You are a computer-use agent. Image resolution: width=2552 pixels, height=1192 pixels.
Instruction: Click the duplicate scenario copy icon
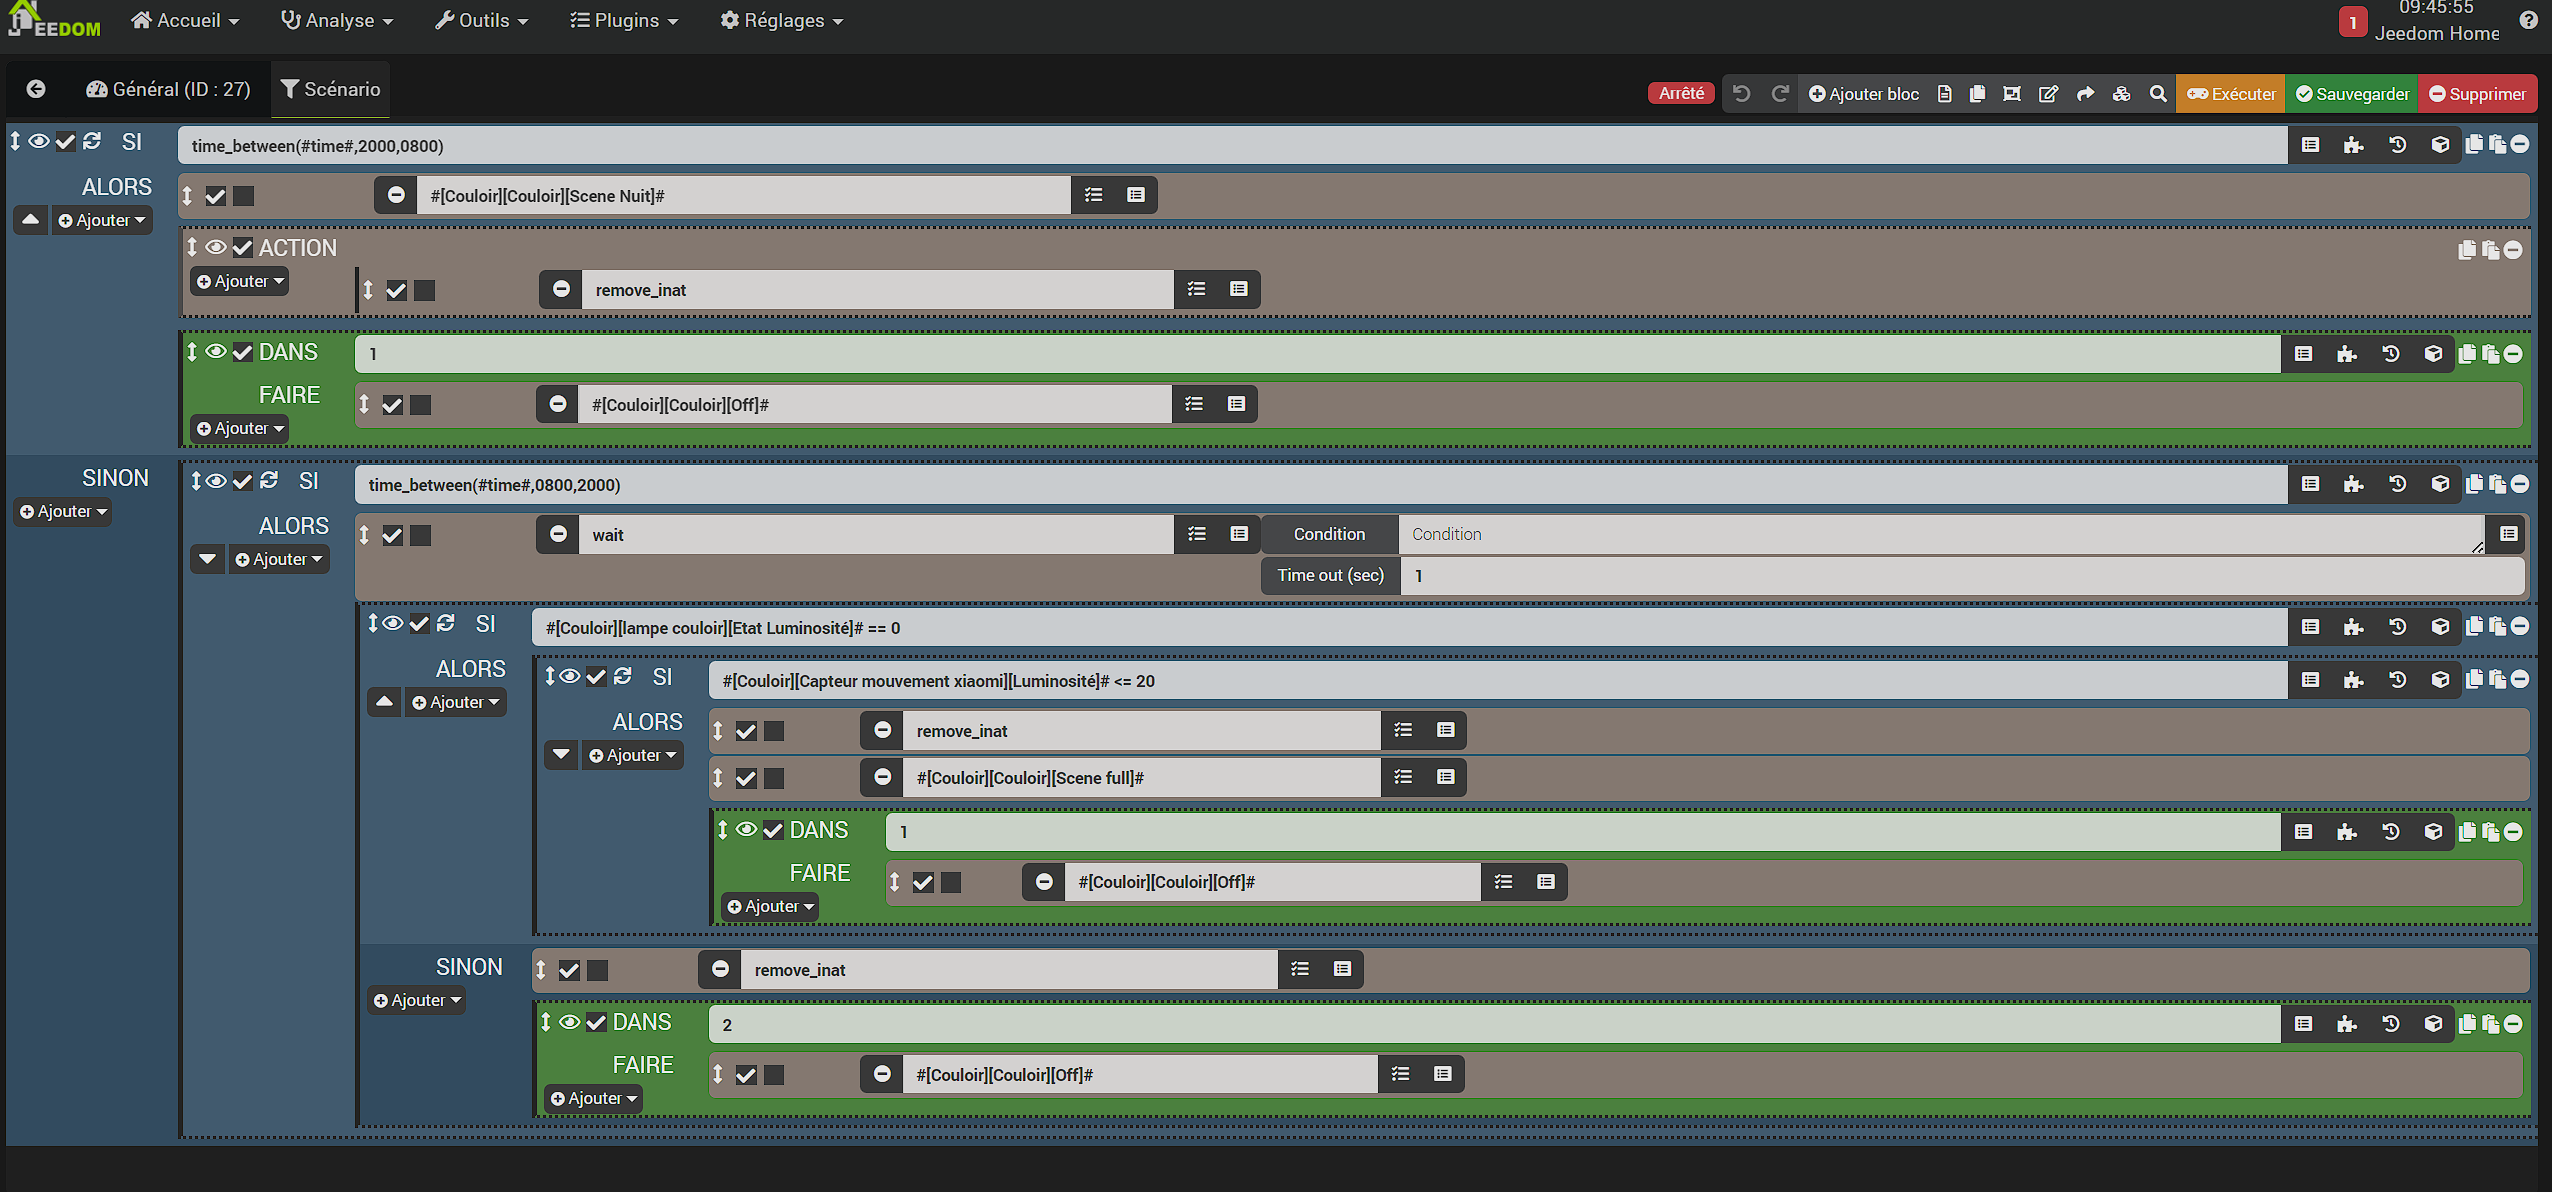[x=1977, y=93]
